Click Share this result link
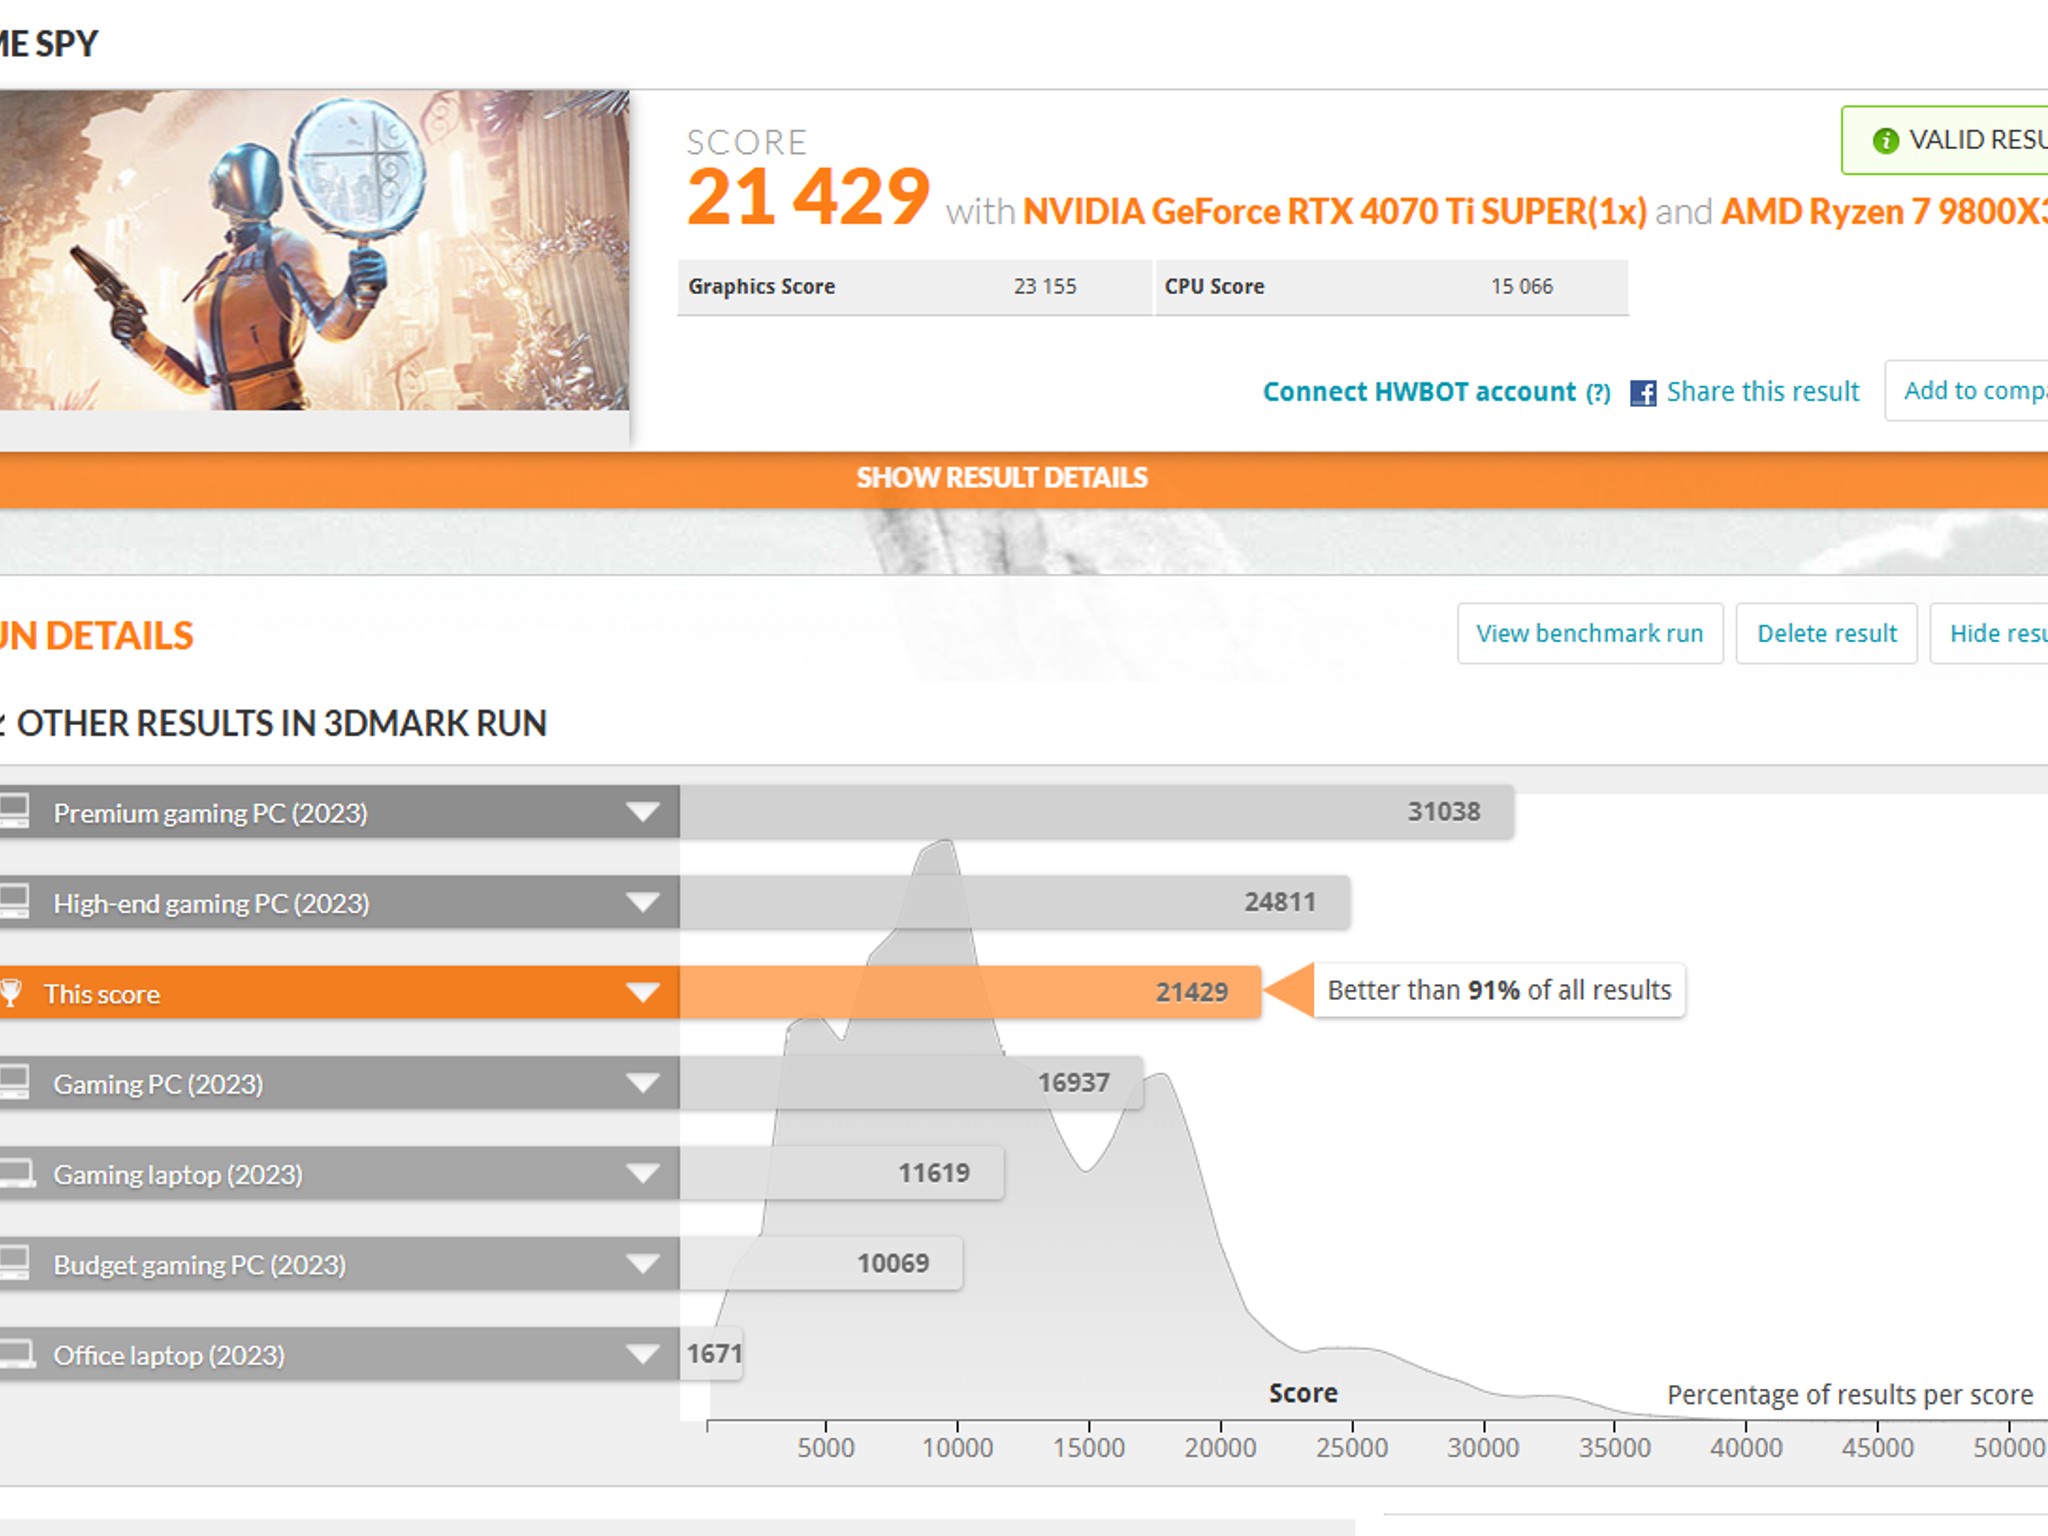 pyautogui.click(x=1762, y=392)
